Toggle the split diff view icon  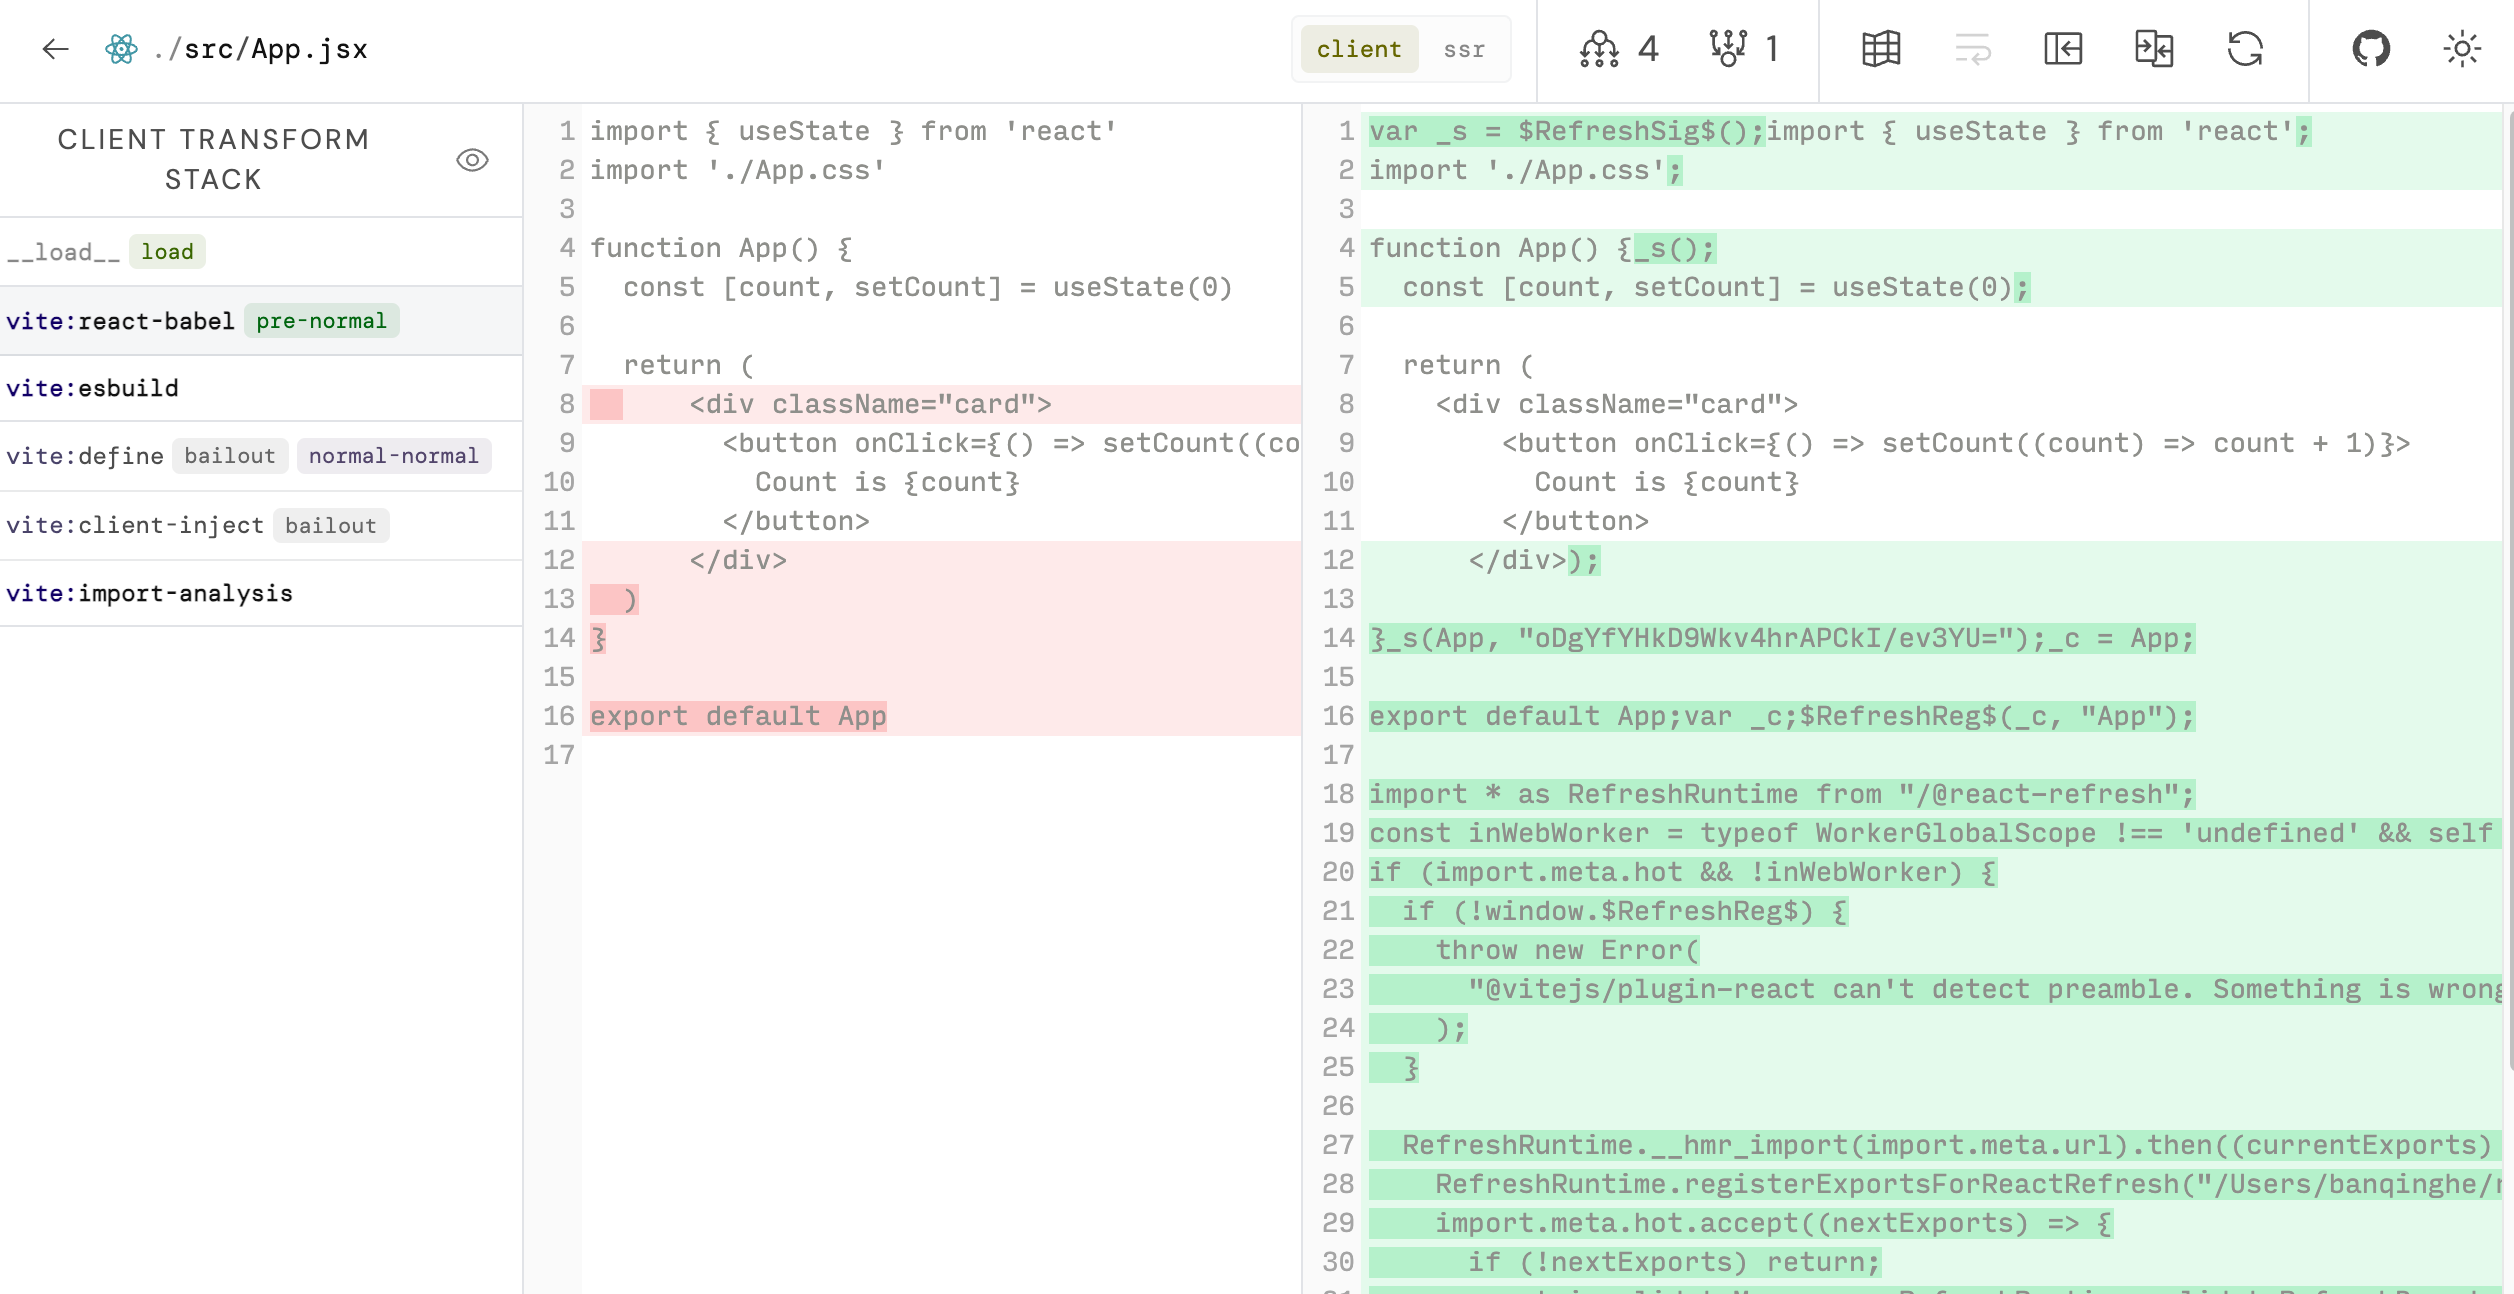point(2154,49)
